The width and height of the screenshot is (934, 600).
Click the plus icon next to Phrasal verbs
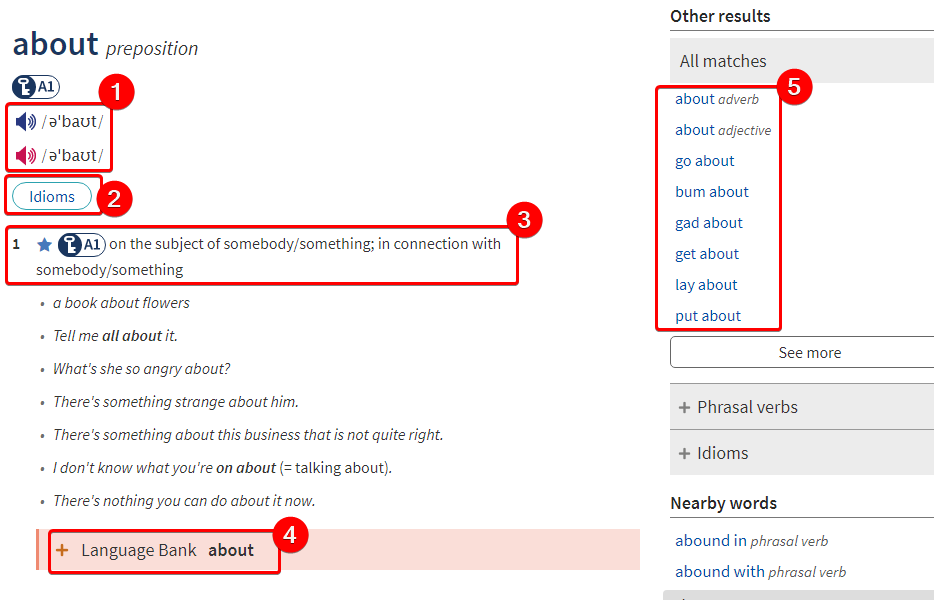(684, 407)
